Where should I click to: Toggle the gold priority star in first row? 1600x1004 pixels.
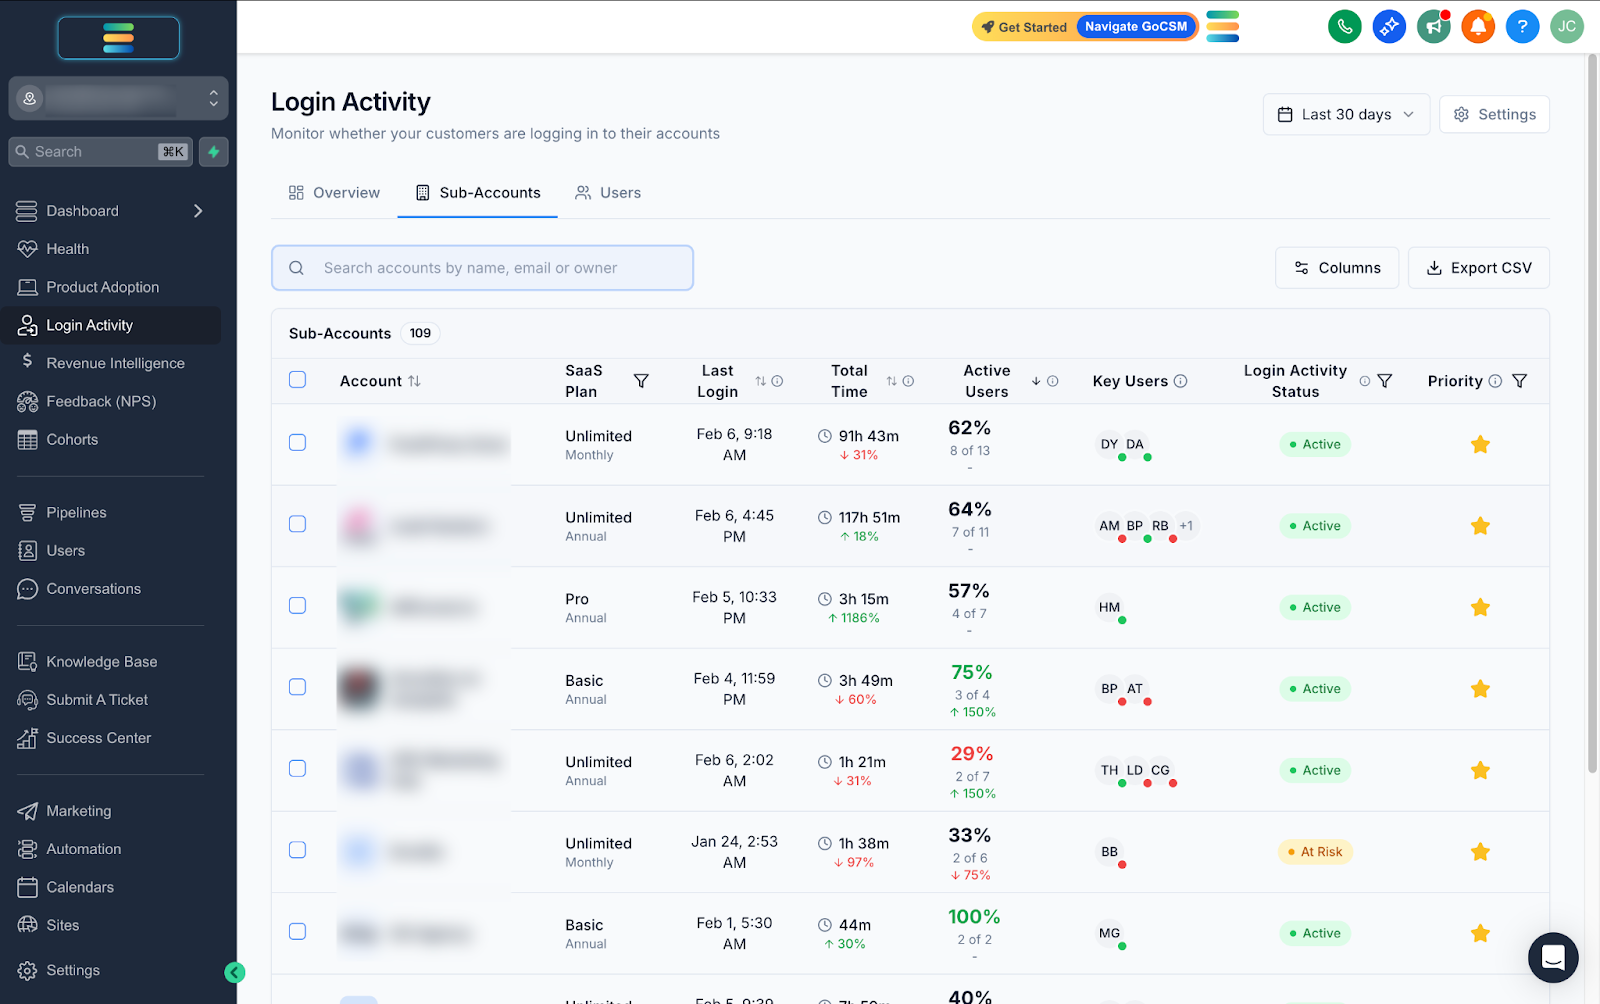(1480, 444)
